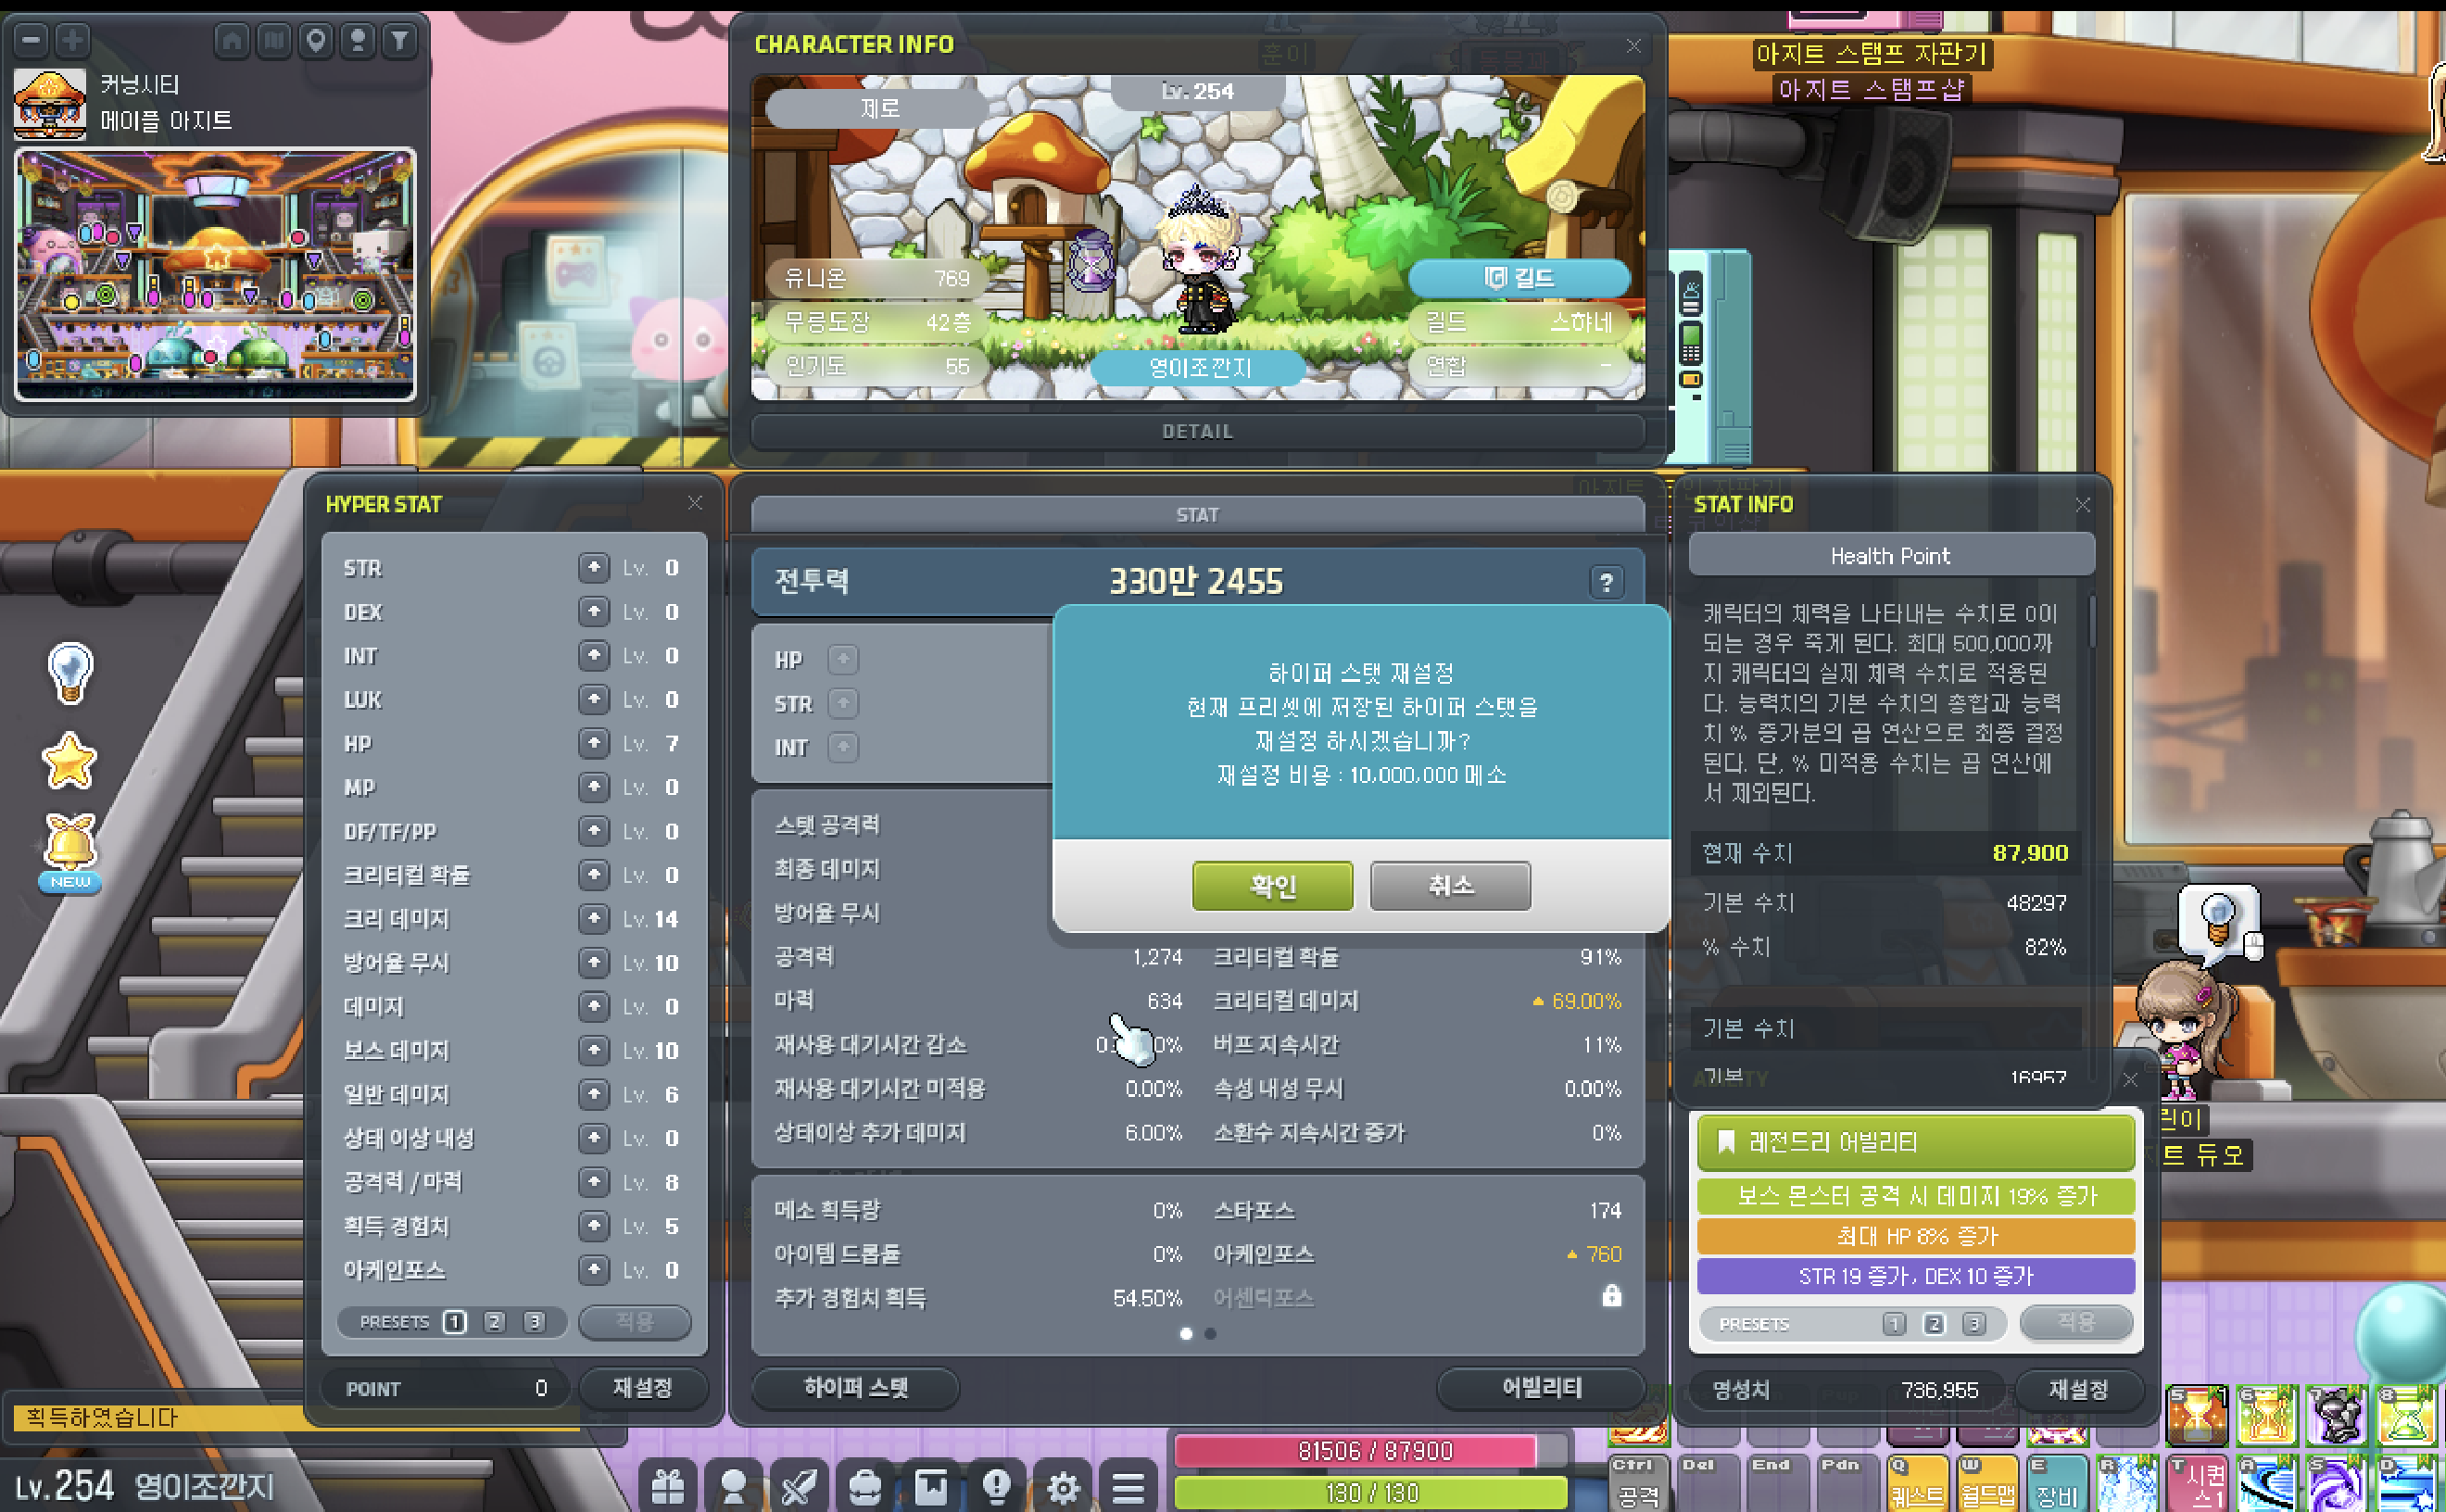
Task: Select Ability preset 1
Action: tap(1894, 1324)
